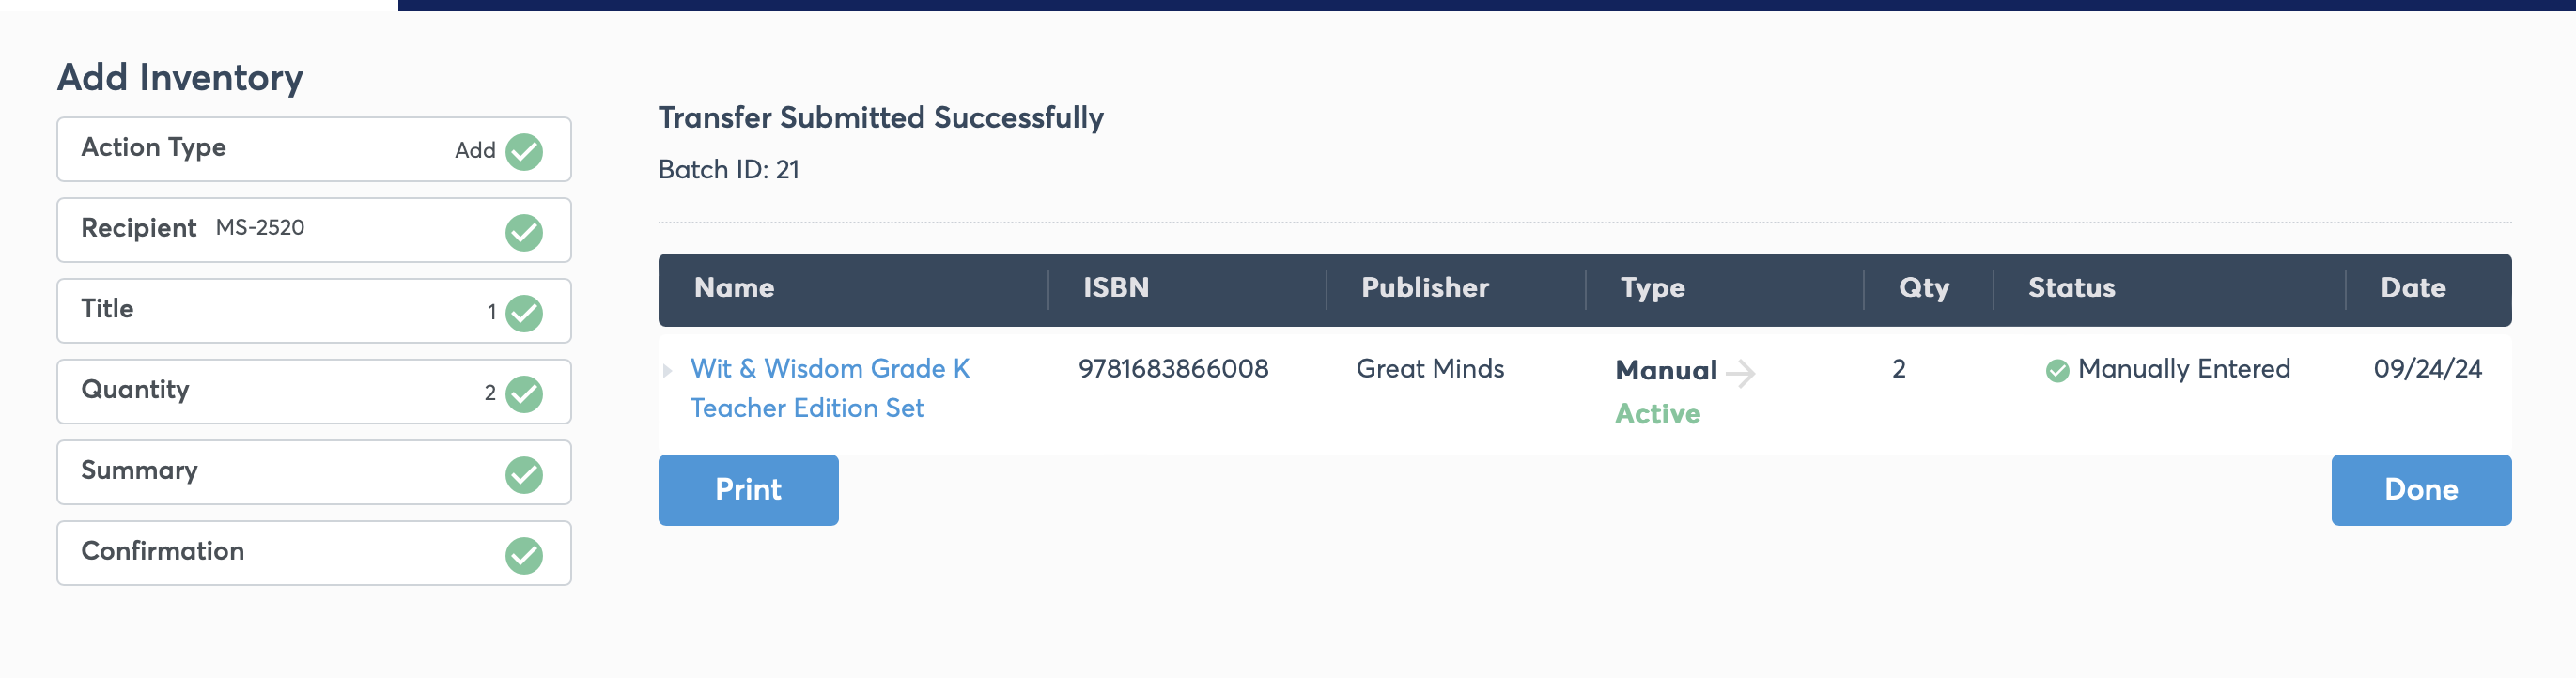Sort by the Name column header
The height and width of the screenshot is (678, 2576).
coord(734,288)
